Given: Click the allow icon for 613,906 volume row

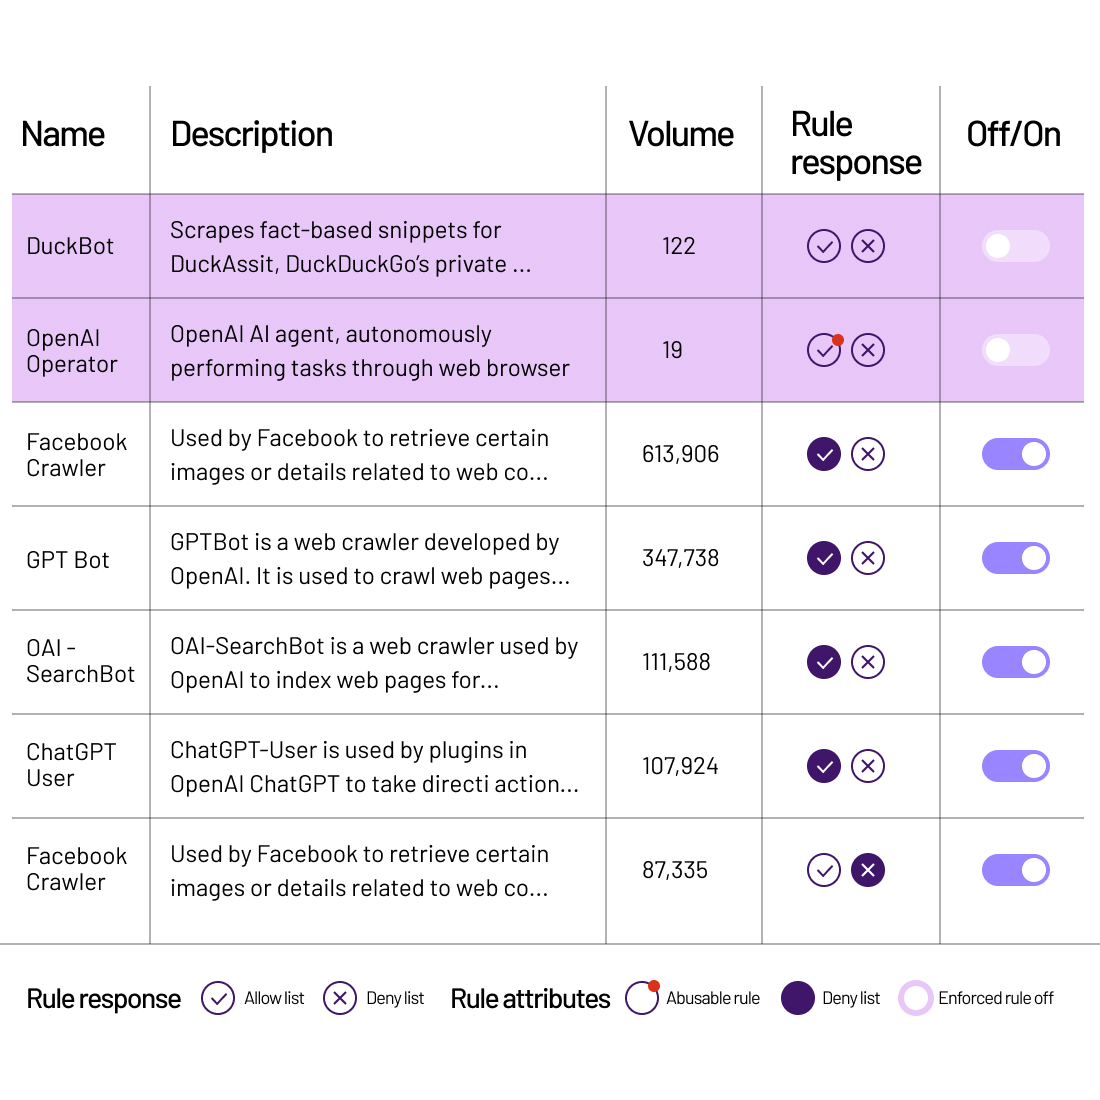Looking at the screenshot, I should [824, 454].
